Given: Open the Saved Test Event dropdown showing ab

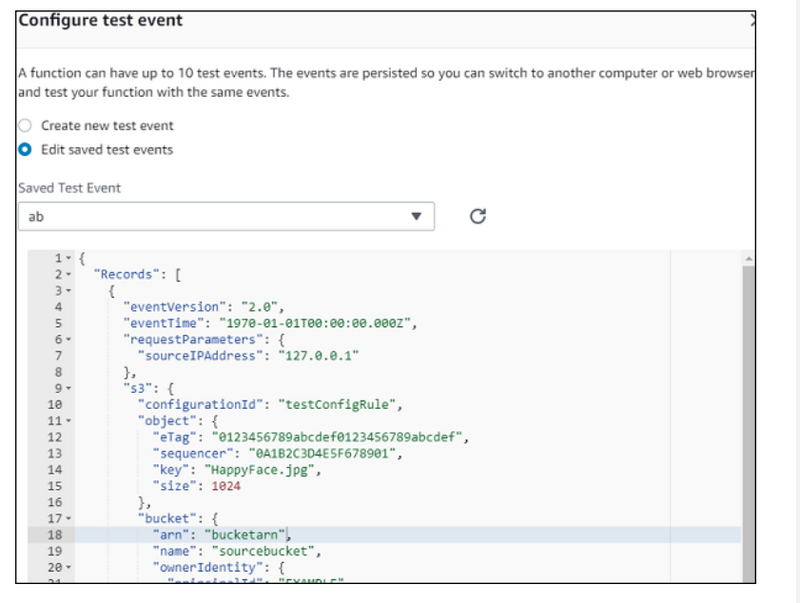Looking at the screenshot, I should pyautogui.click(x=226, y=216).
